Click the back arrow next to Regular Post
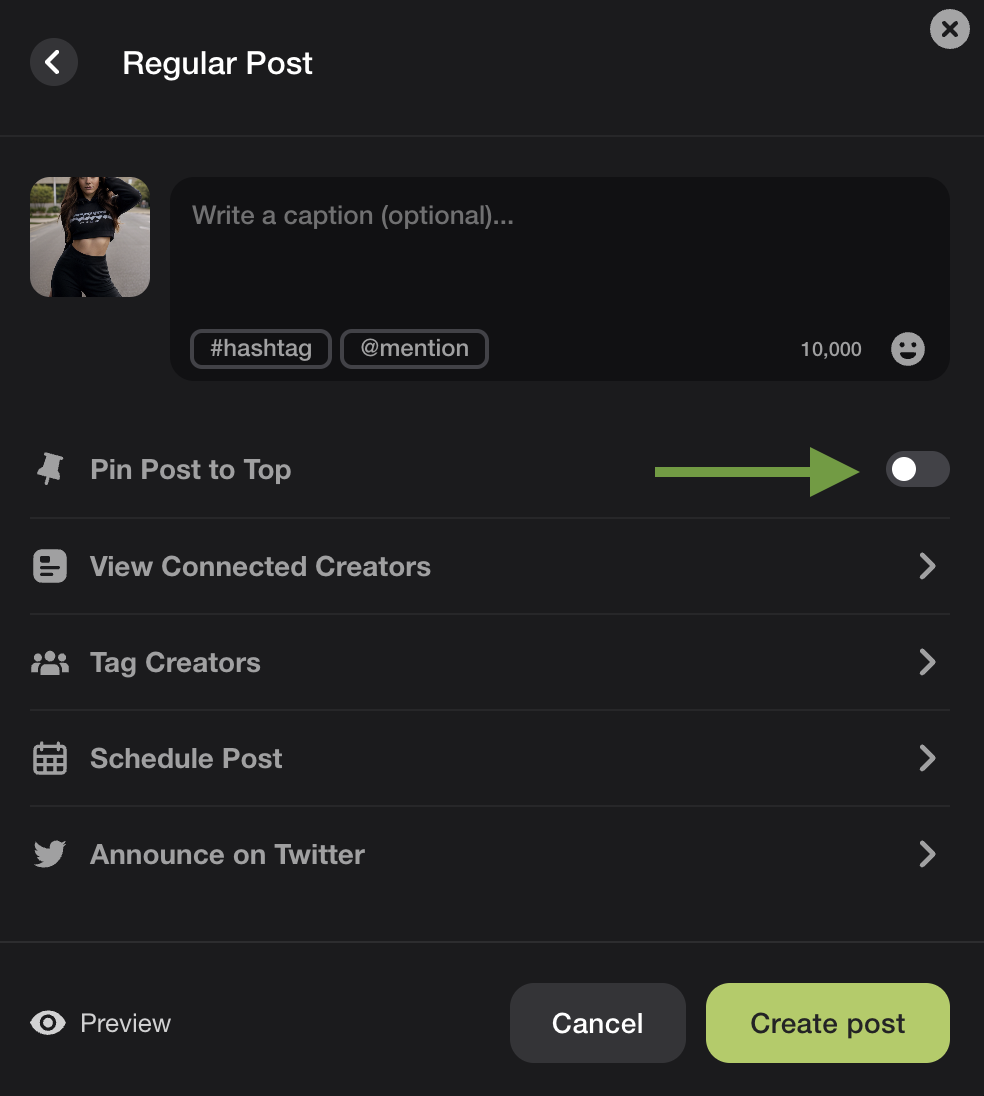The height and width of the screenshot is (1096, 984). pyautogui.click(x=53, y=62)
